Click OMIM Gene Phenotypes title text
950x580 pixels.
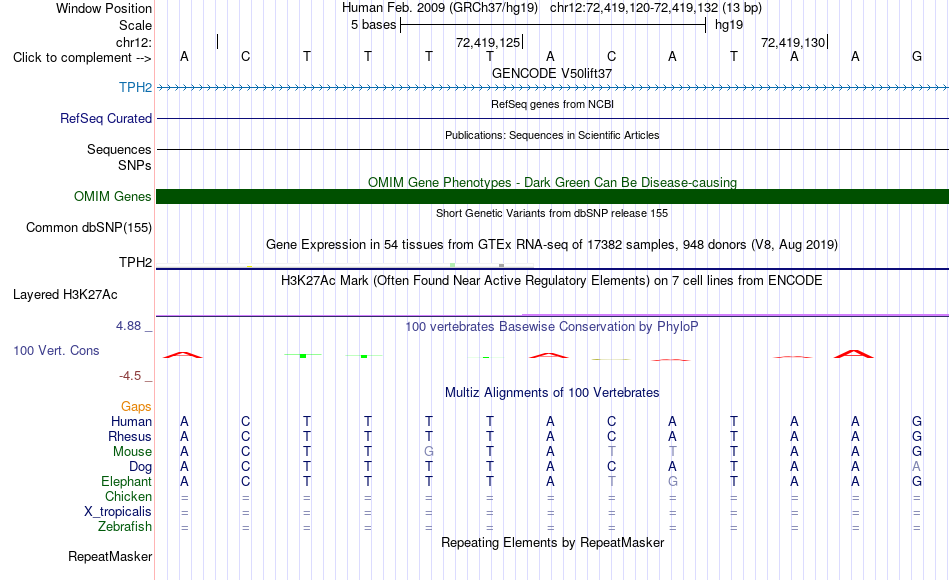click(552, 182)
